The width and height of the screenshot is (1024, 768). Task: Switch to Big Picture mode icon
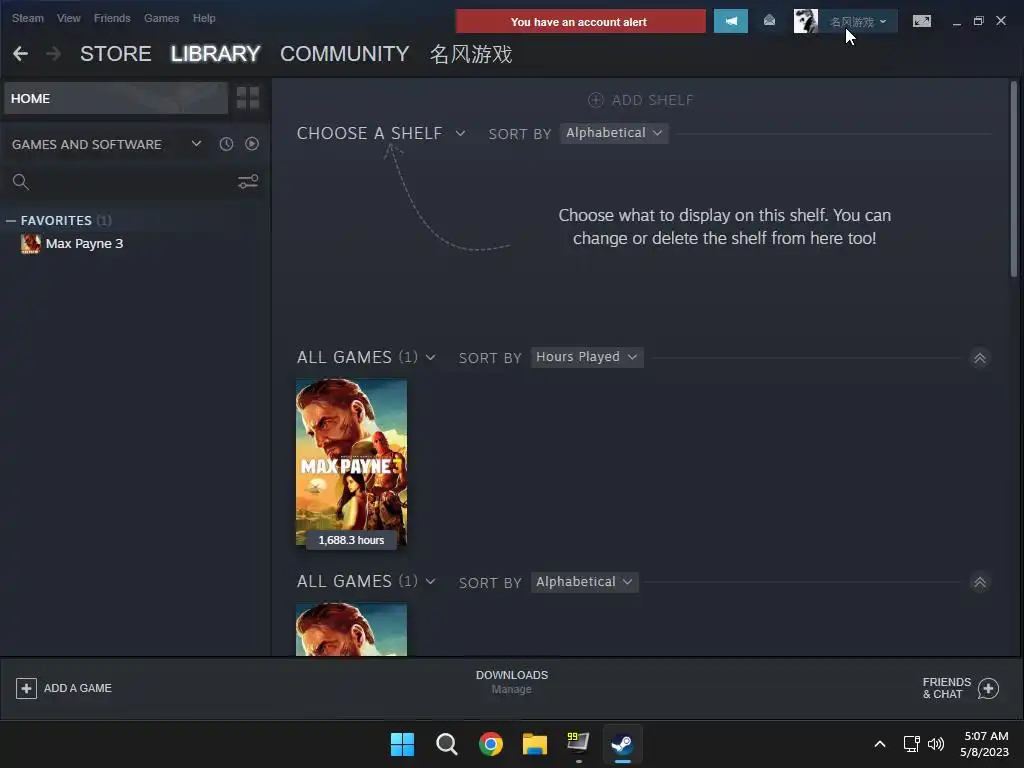click(921, 22)
